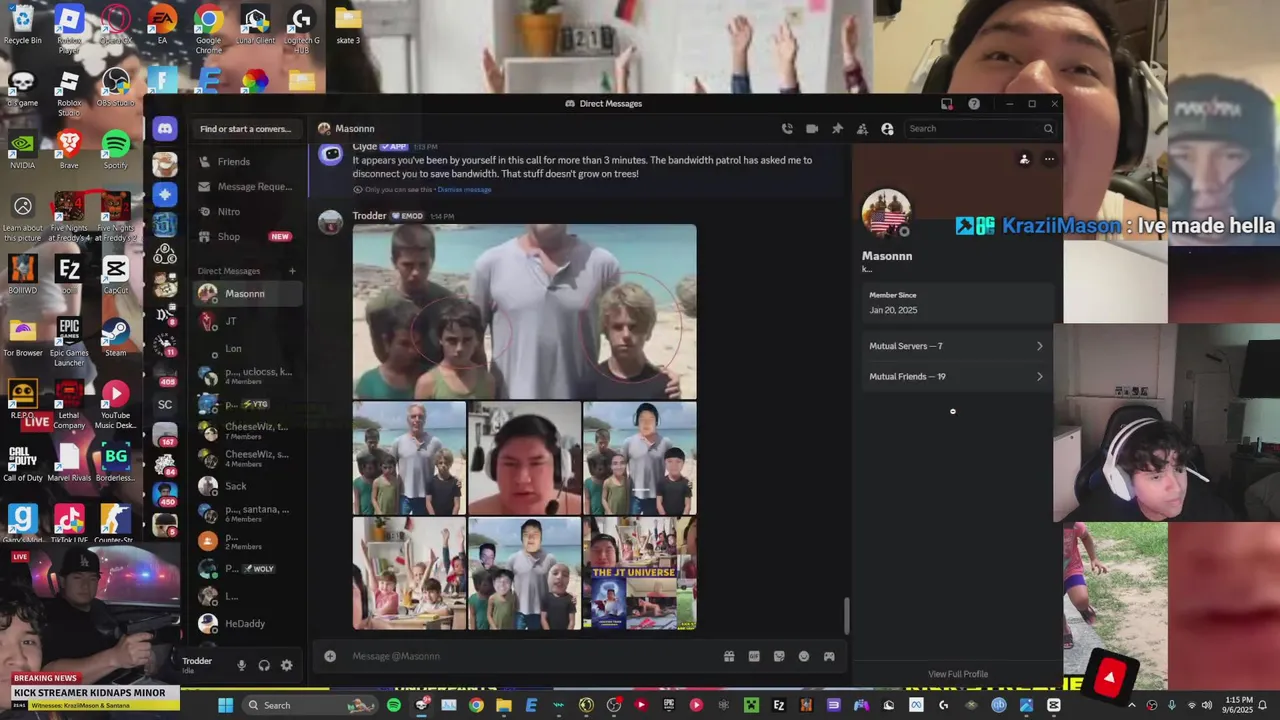Open File Explorer from the taskbar
The width and height of the screenshot is (1280, 720).
coord(504,705)
